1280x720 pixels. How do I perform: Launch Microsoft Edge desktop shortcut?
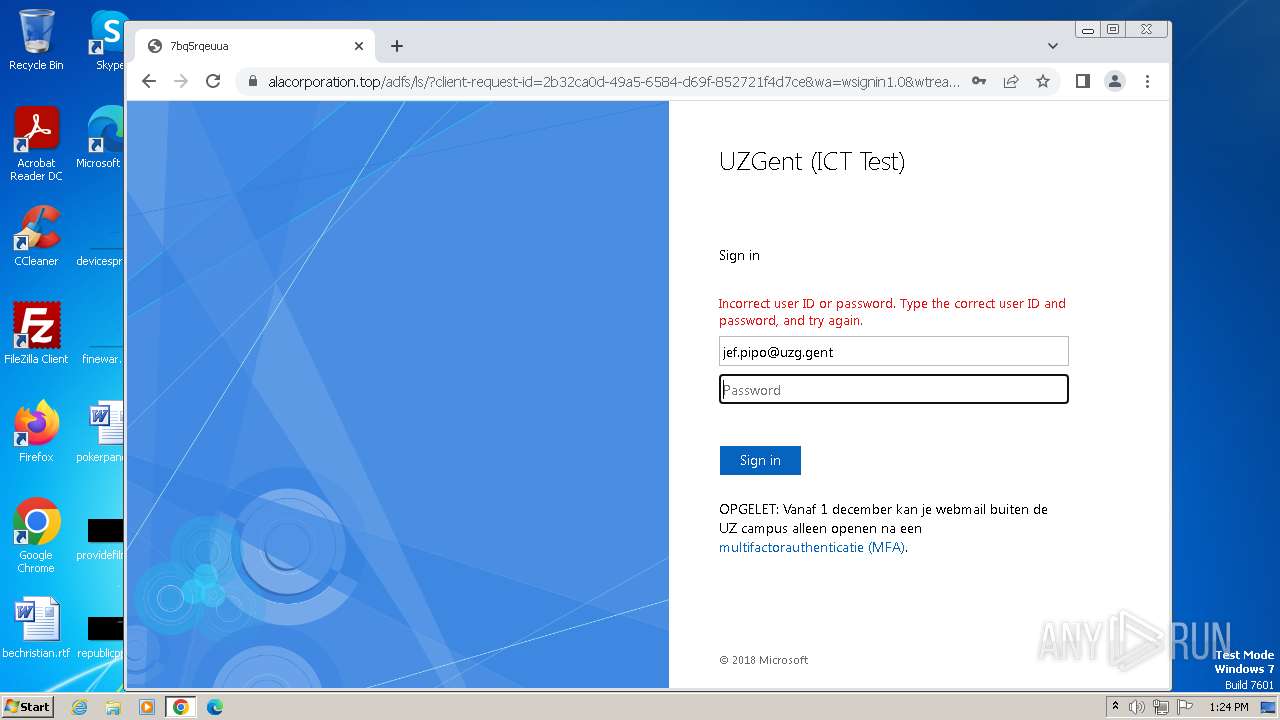pos(100,138)
